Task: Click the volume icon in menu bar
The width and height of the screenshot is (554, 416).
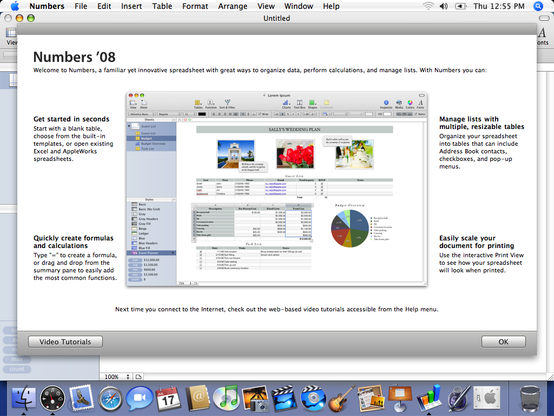Action: tap(444, 6)
